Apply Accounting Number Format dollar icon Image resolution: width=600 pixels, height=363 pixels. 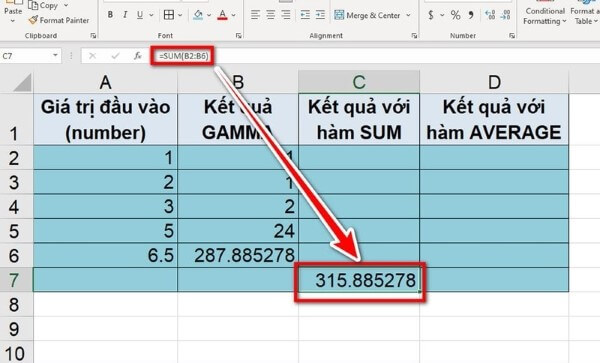431,15
